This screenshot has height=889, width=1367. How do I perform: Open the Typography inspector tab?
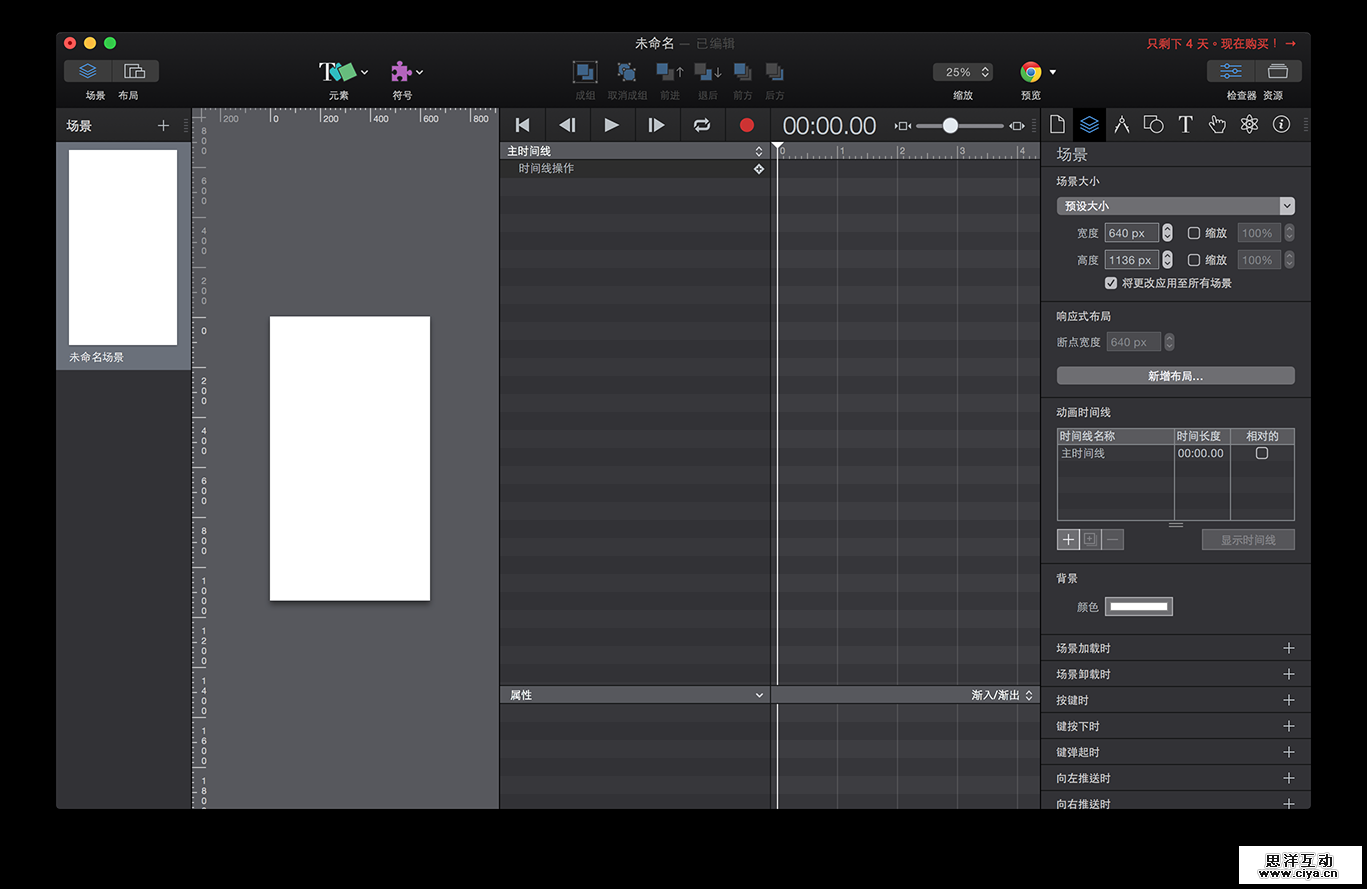tap(1185, 125)
